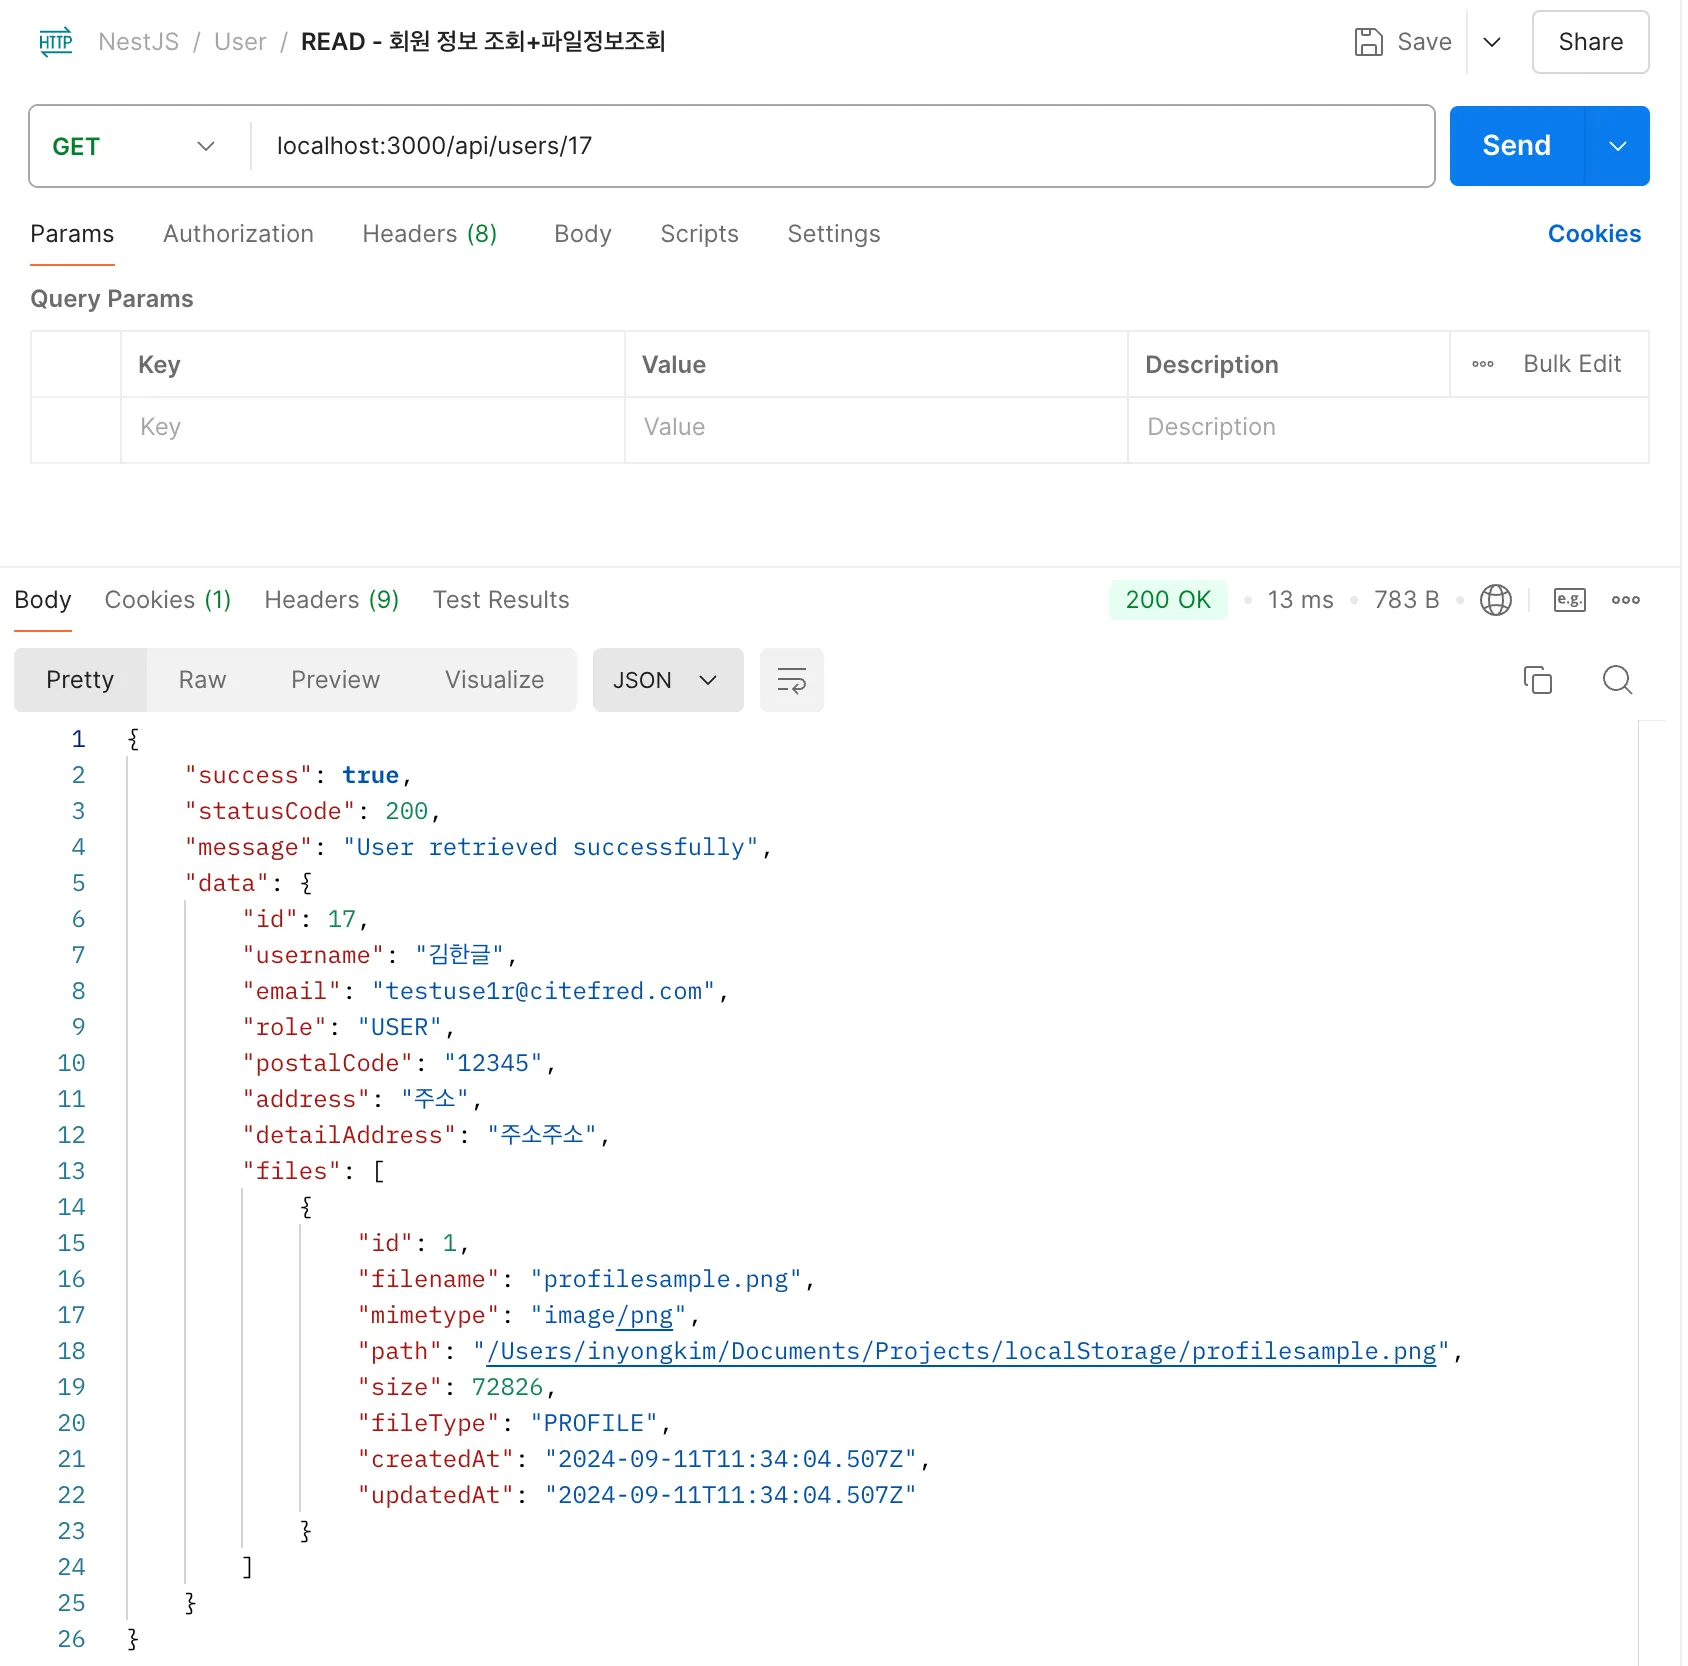Click the request URL field
The width and height of the screenshot is (1688, 1666).
(x=840, y=146)
